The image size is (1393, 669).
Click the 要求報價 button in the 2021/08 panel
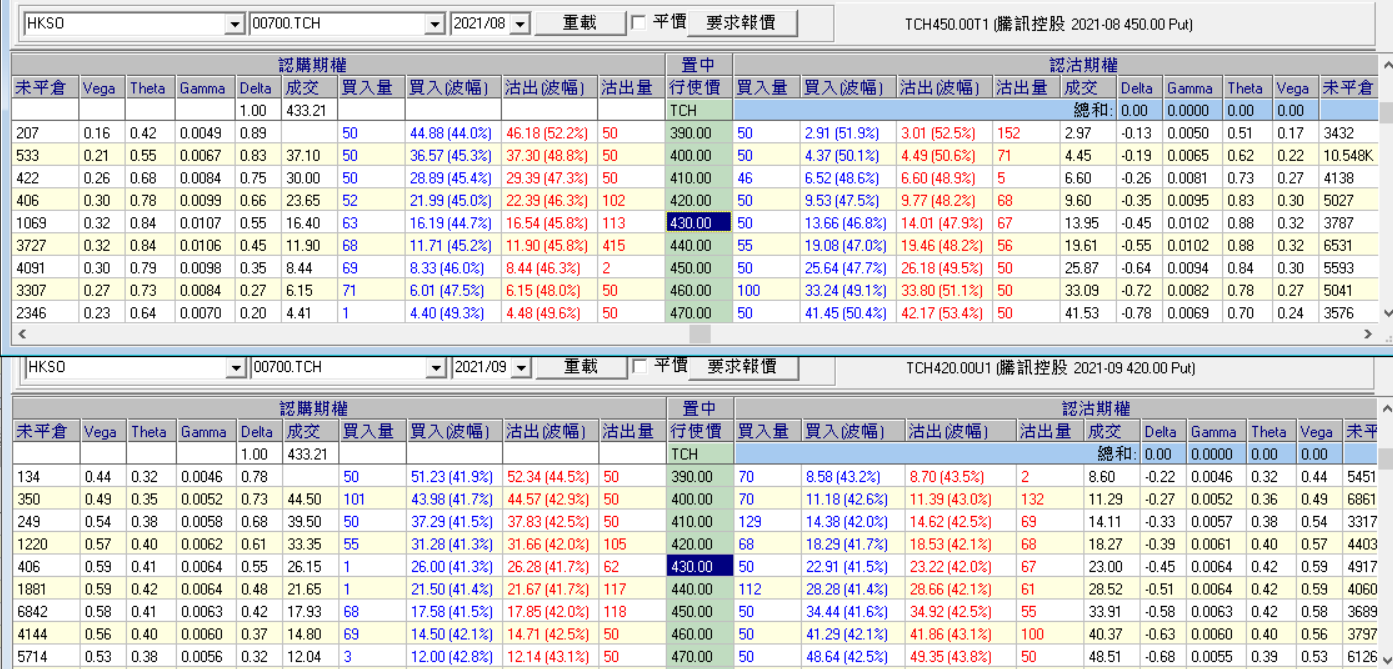click(x=741, y=23)
